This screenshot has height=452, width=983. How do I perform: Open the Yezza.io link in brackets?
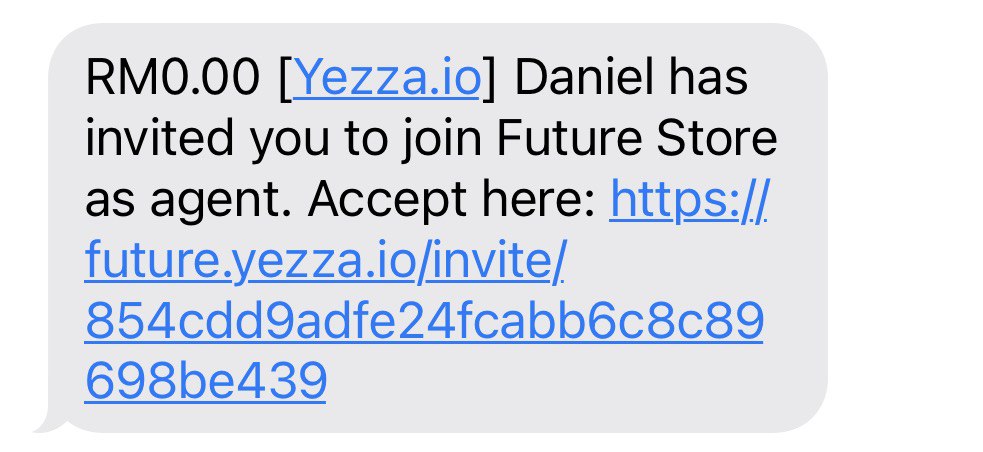tap(387, 78)
